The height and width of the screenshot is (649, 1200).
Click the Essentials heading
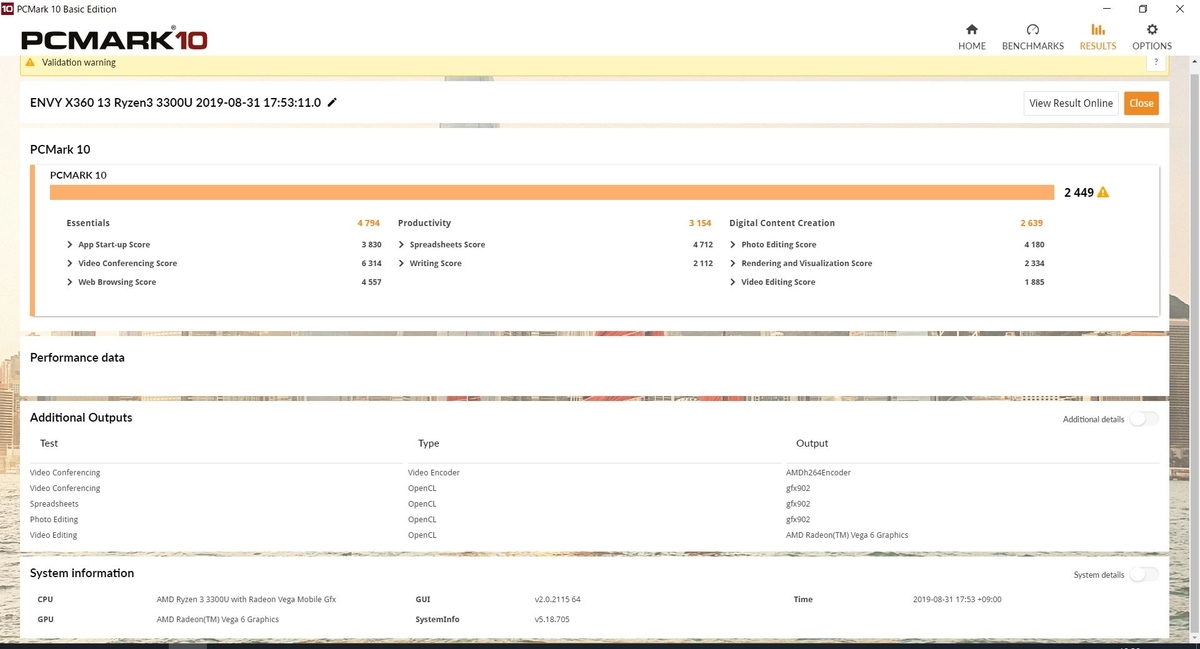point(88,223)
